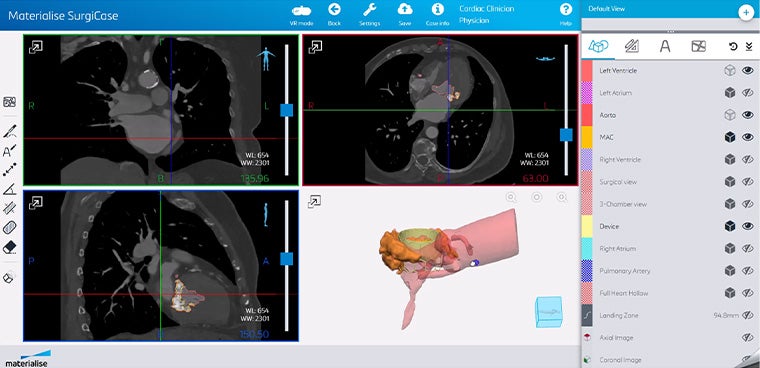Switch to the annotations A tab
The width and height of the screenshot is (760, 368).
point(665,46)
